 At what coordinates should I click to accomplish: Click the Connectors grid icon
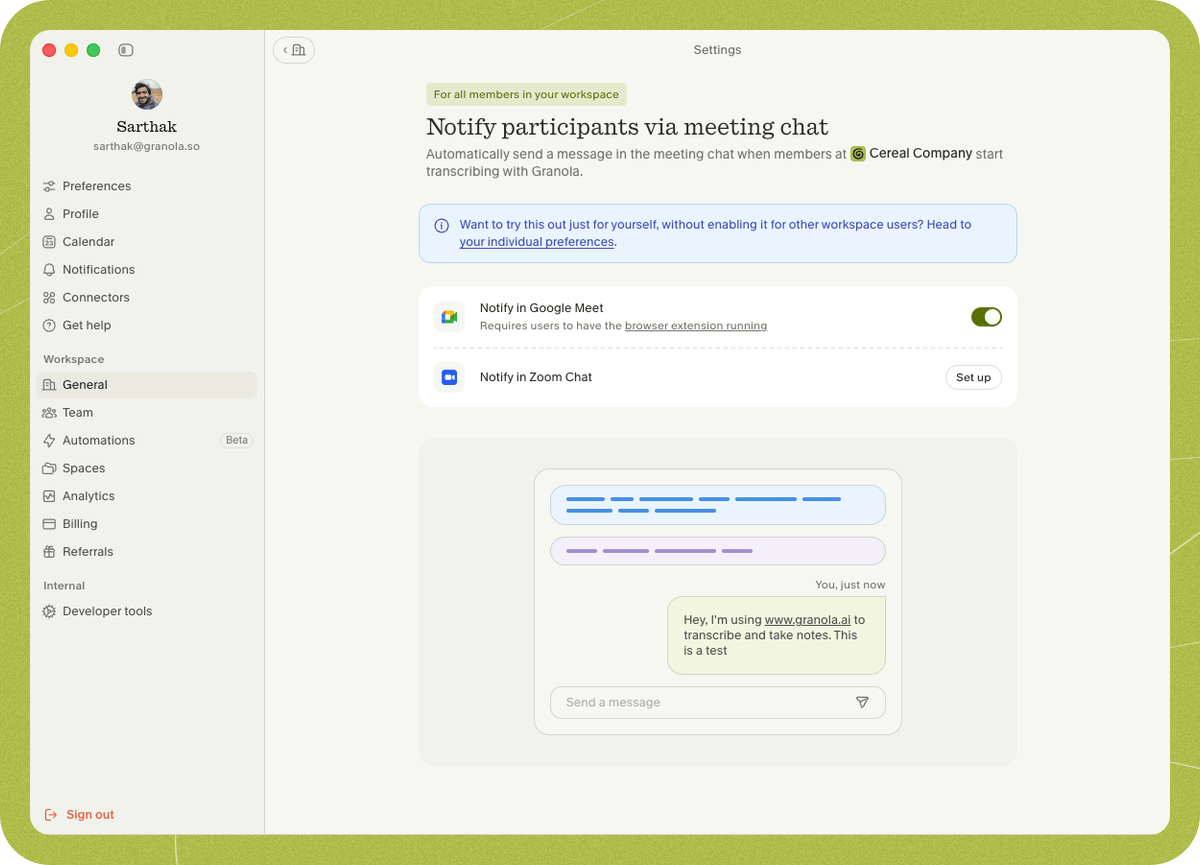pos(49,298)
